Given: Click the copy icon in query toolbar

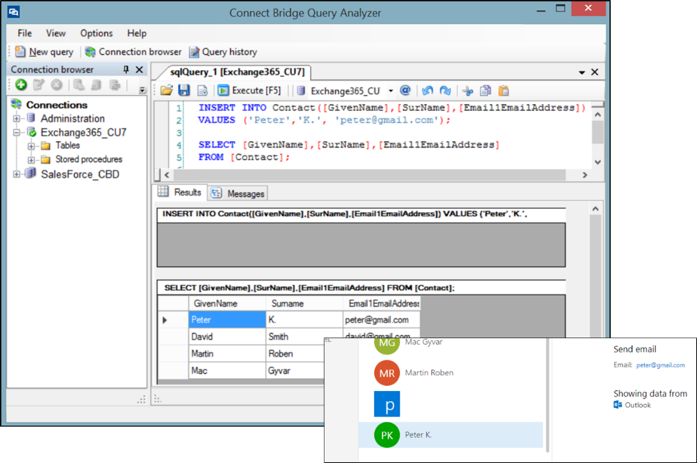Looking at the screenshot, I should pos(485,91).
